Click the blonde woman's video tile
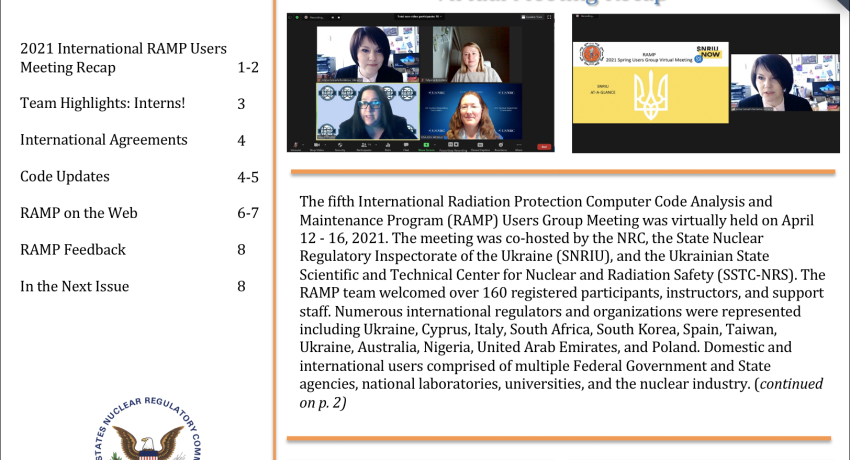The image size is (850, 460). [471, 54]
